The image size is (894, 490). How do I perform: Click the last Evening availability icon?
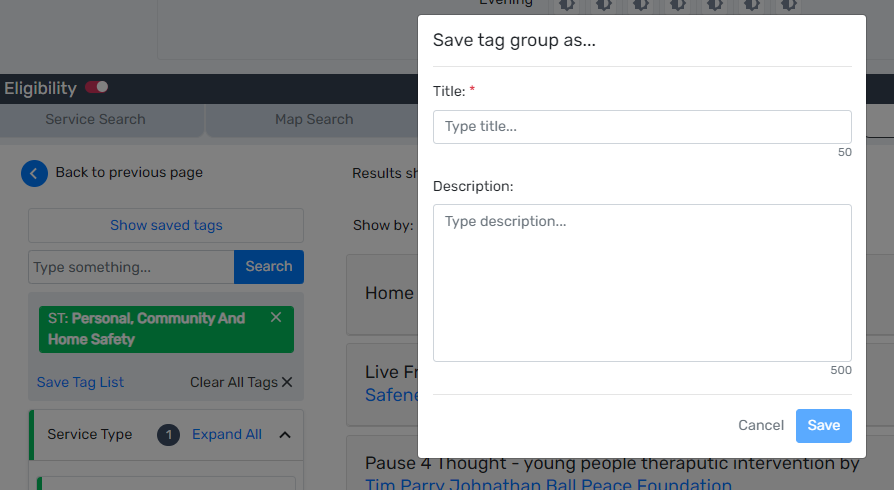point(789,5)
